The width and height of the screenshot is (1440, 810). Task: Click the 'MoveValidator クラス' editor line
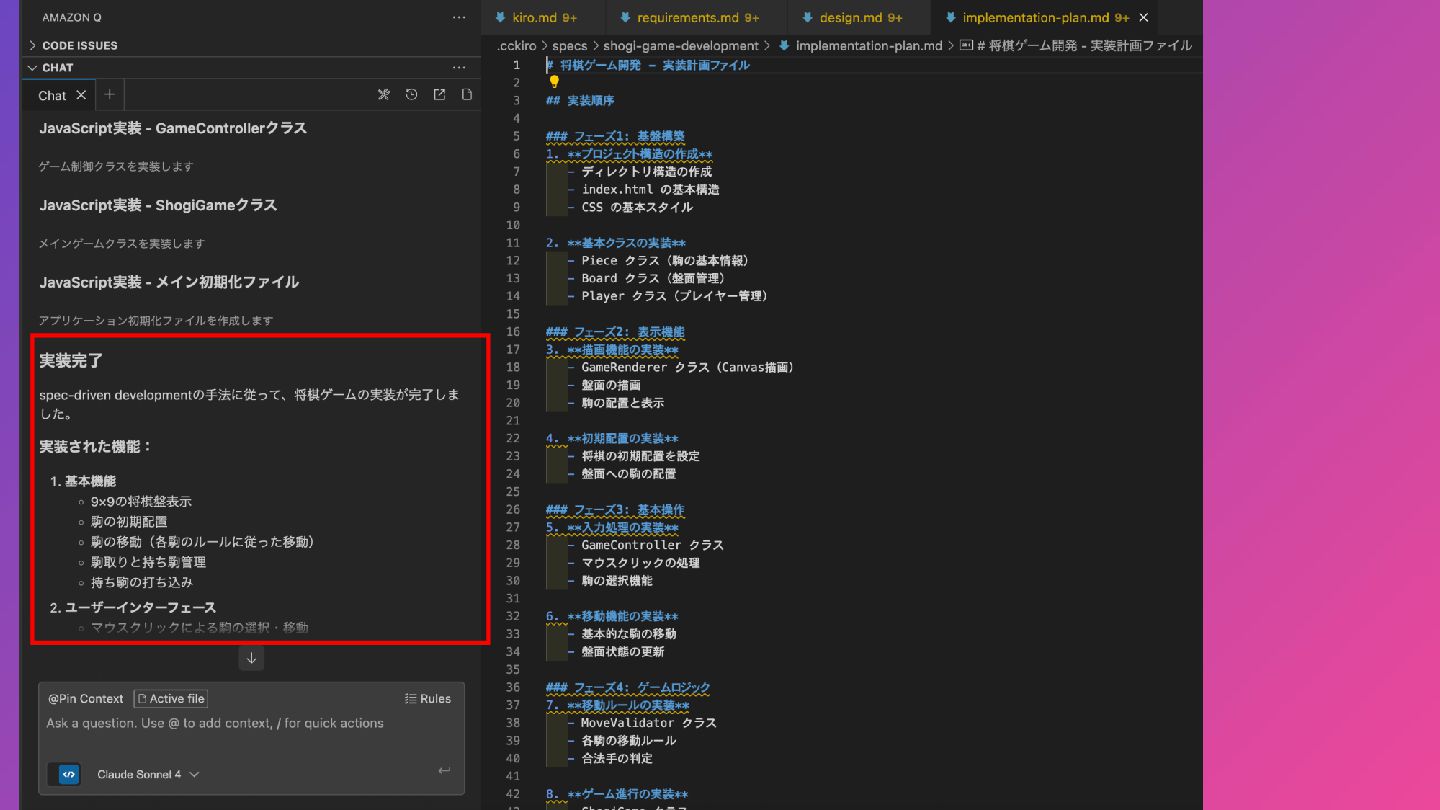coord(649,722)
